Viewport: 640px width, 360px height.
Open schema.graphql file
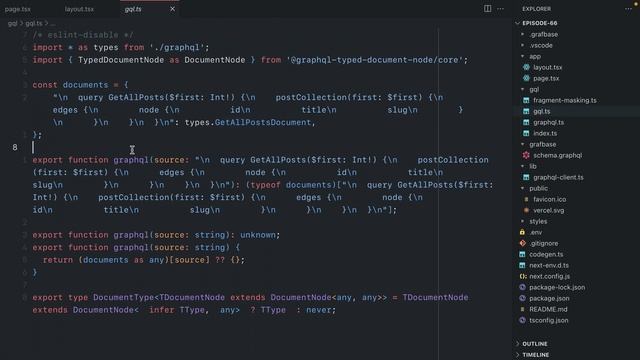click(x=558, y=156)
